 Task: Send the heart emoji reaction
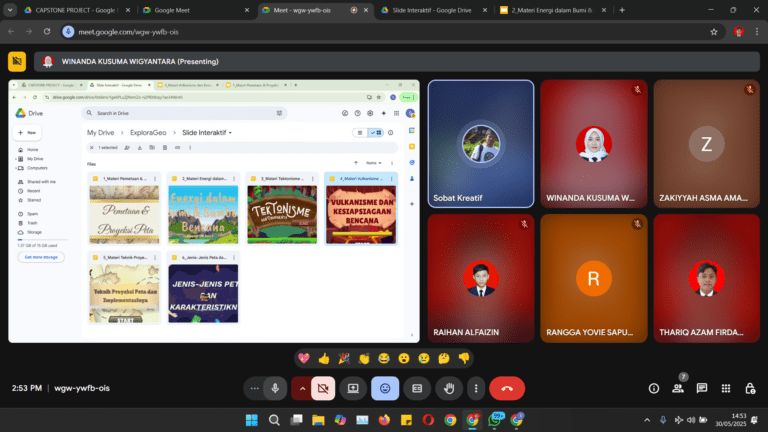(302, 358)
